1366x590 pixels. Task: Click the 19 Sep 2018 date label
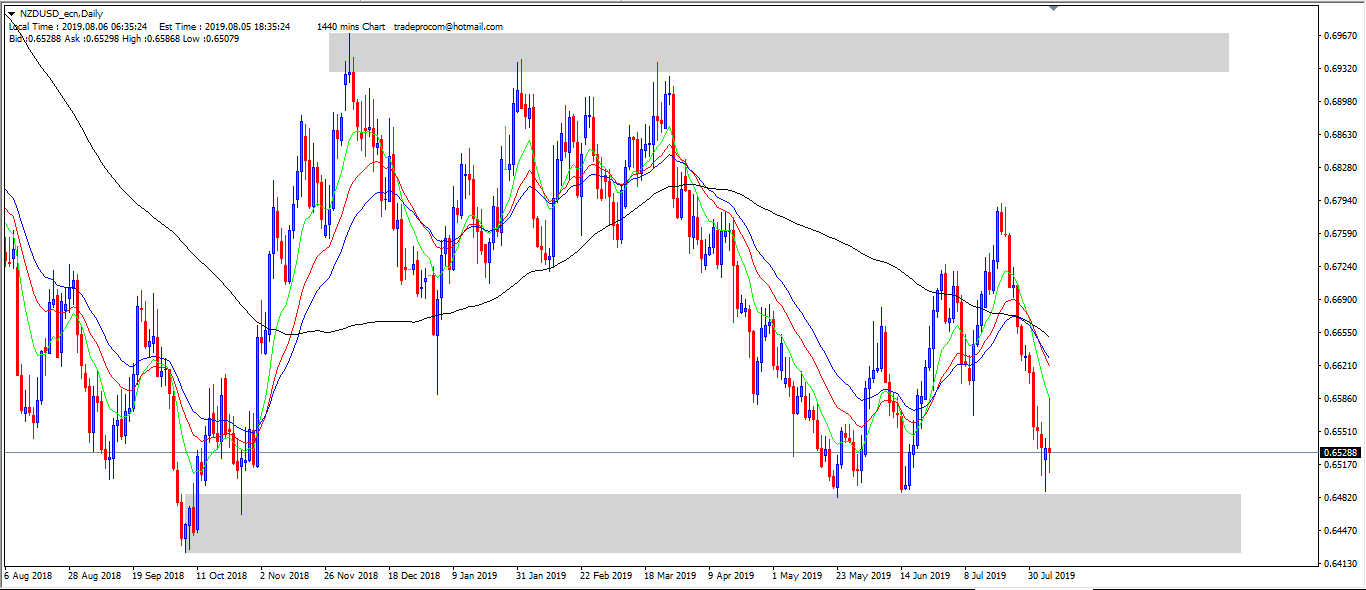coord(157,576)
